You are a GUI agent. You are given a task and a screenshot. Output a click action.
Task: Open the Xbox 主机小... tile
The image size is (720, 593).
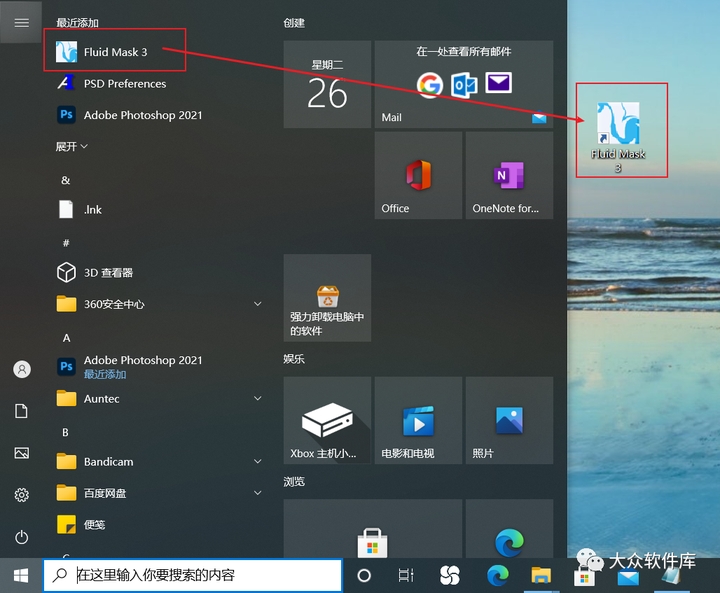(x=327, y=420)
